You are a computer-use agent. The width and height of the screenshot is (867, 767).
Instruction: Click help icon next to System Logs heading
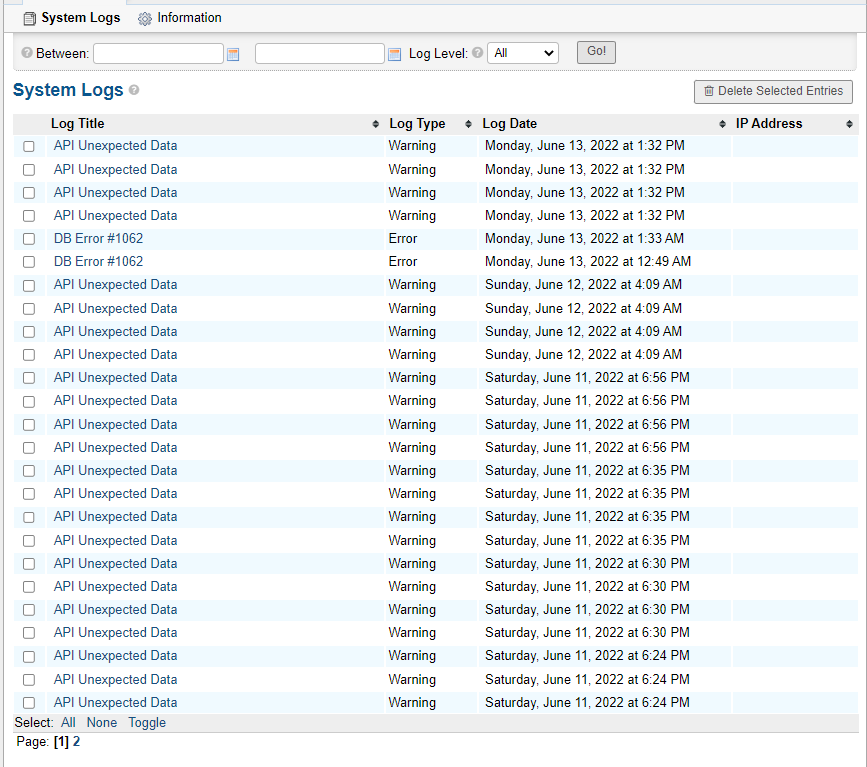click(x=134, y=90)
